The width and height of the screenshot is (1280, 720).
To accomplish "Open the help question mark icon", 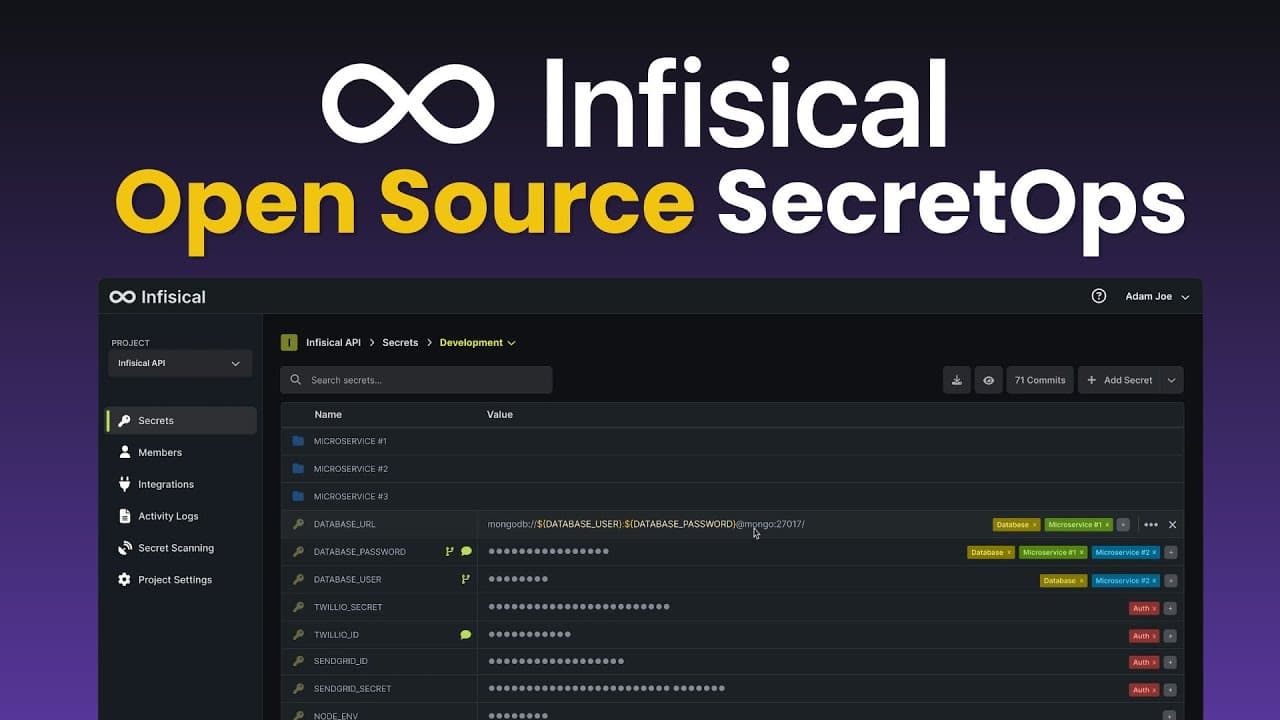I will (x=1098, y=296).
